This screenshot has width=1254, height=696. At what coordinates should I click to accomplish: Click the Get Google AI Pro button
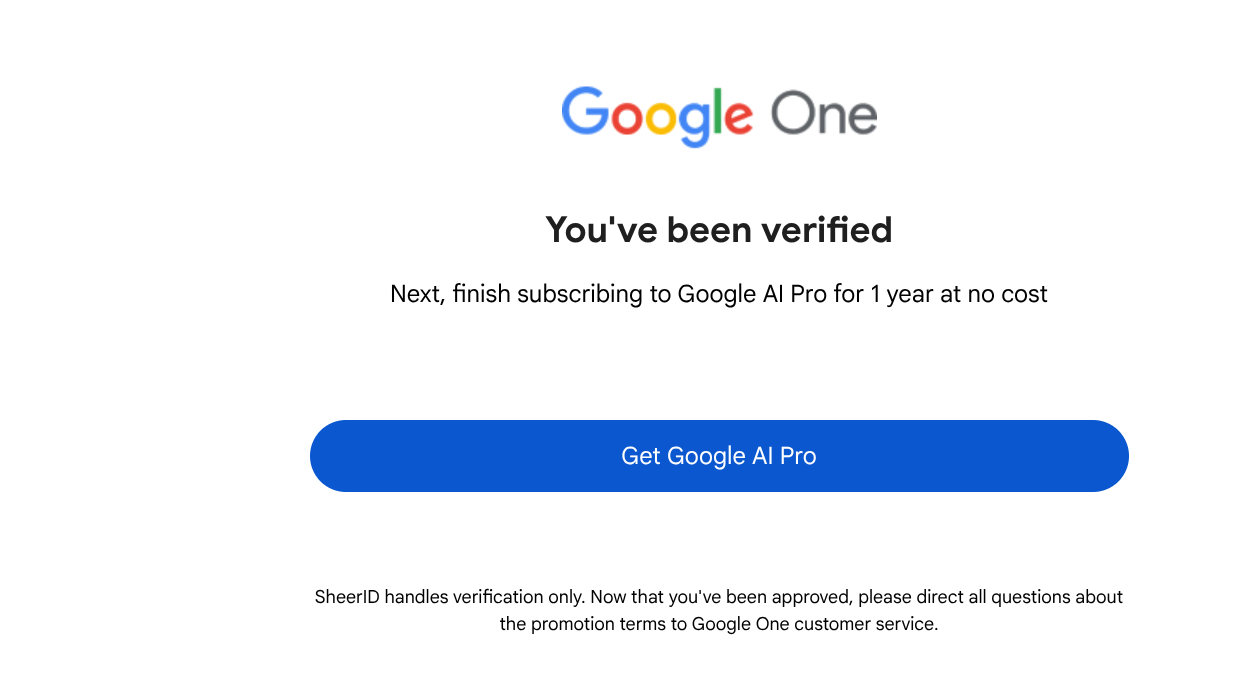[719, 456]
